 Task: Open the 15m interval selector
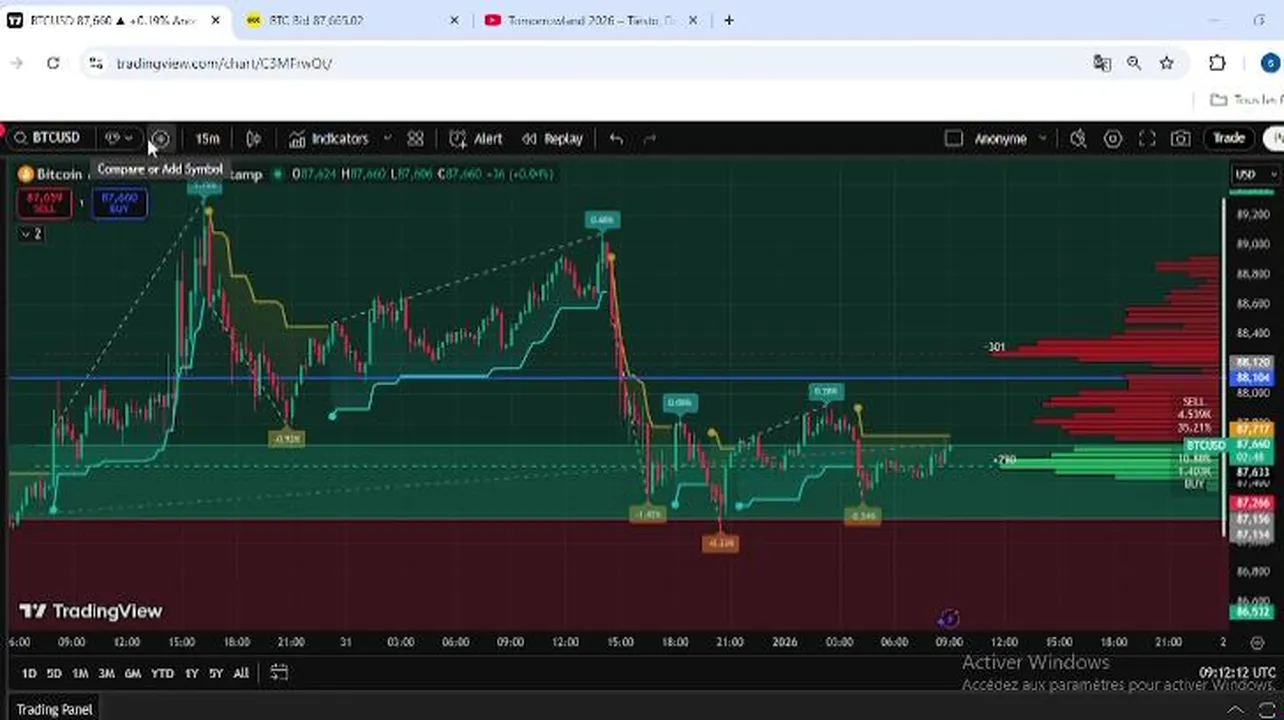(207, 138)
